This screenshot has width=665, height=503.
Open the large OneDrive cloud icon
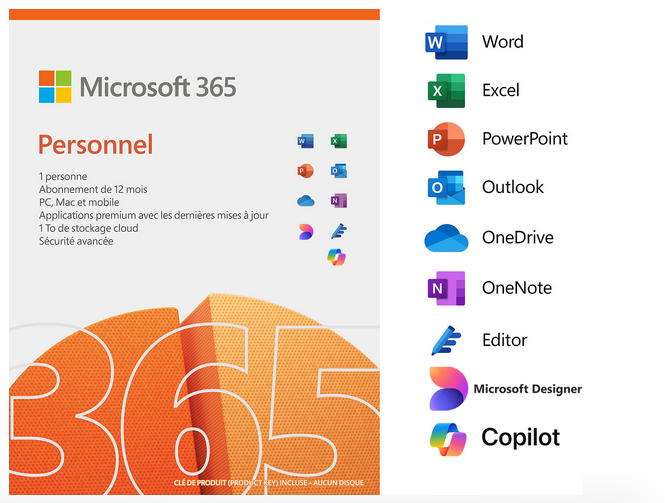click(x=446, y=238)
